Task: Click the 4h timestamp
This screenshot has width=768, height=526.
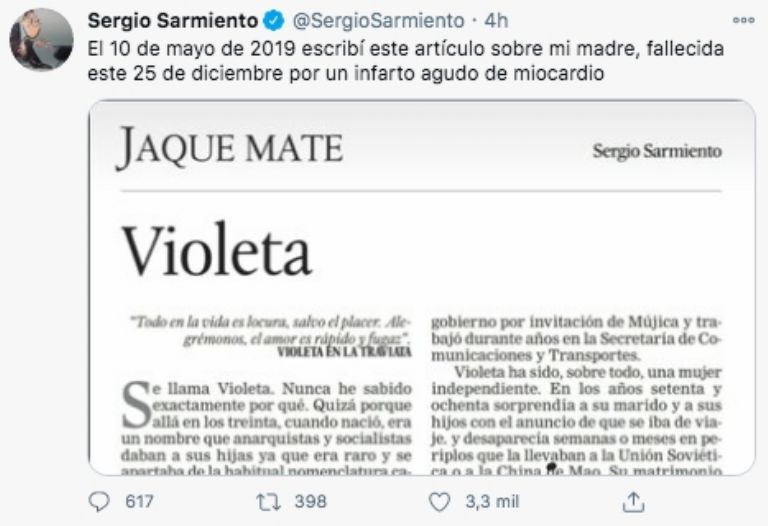Action: point(495,21)
